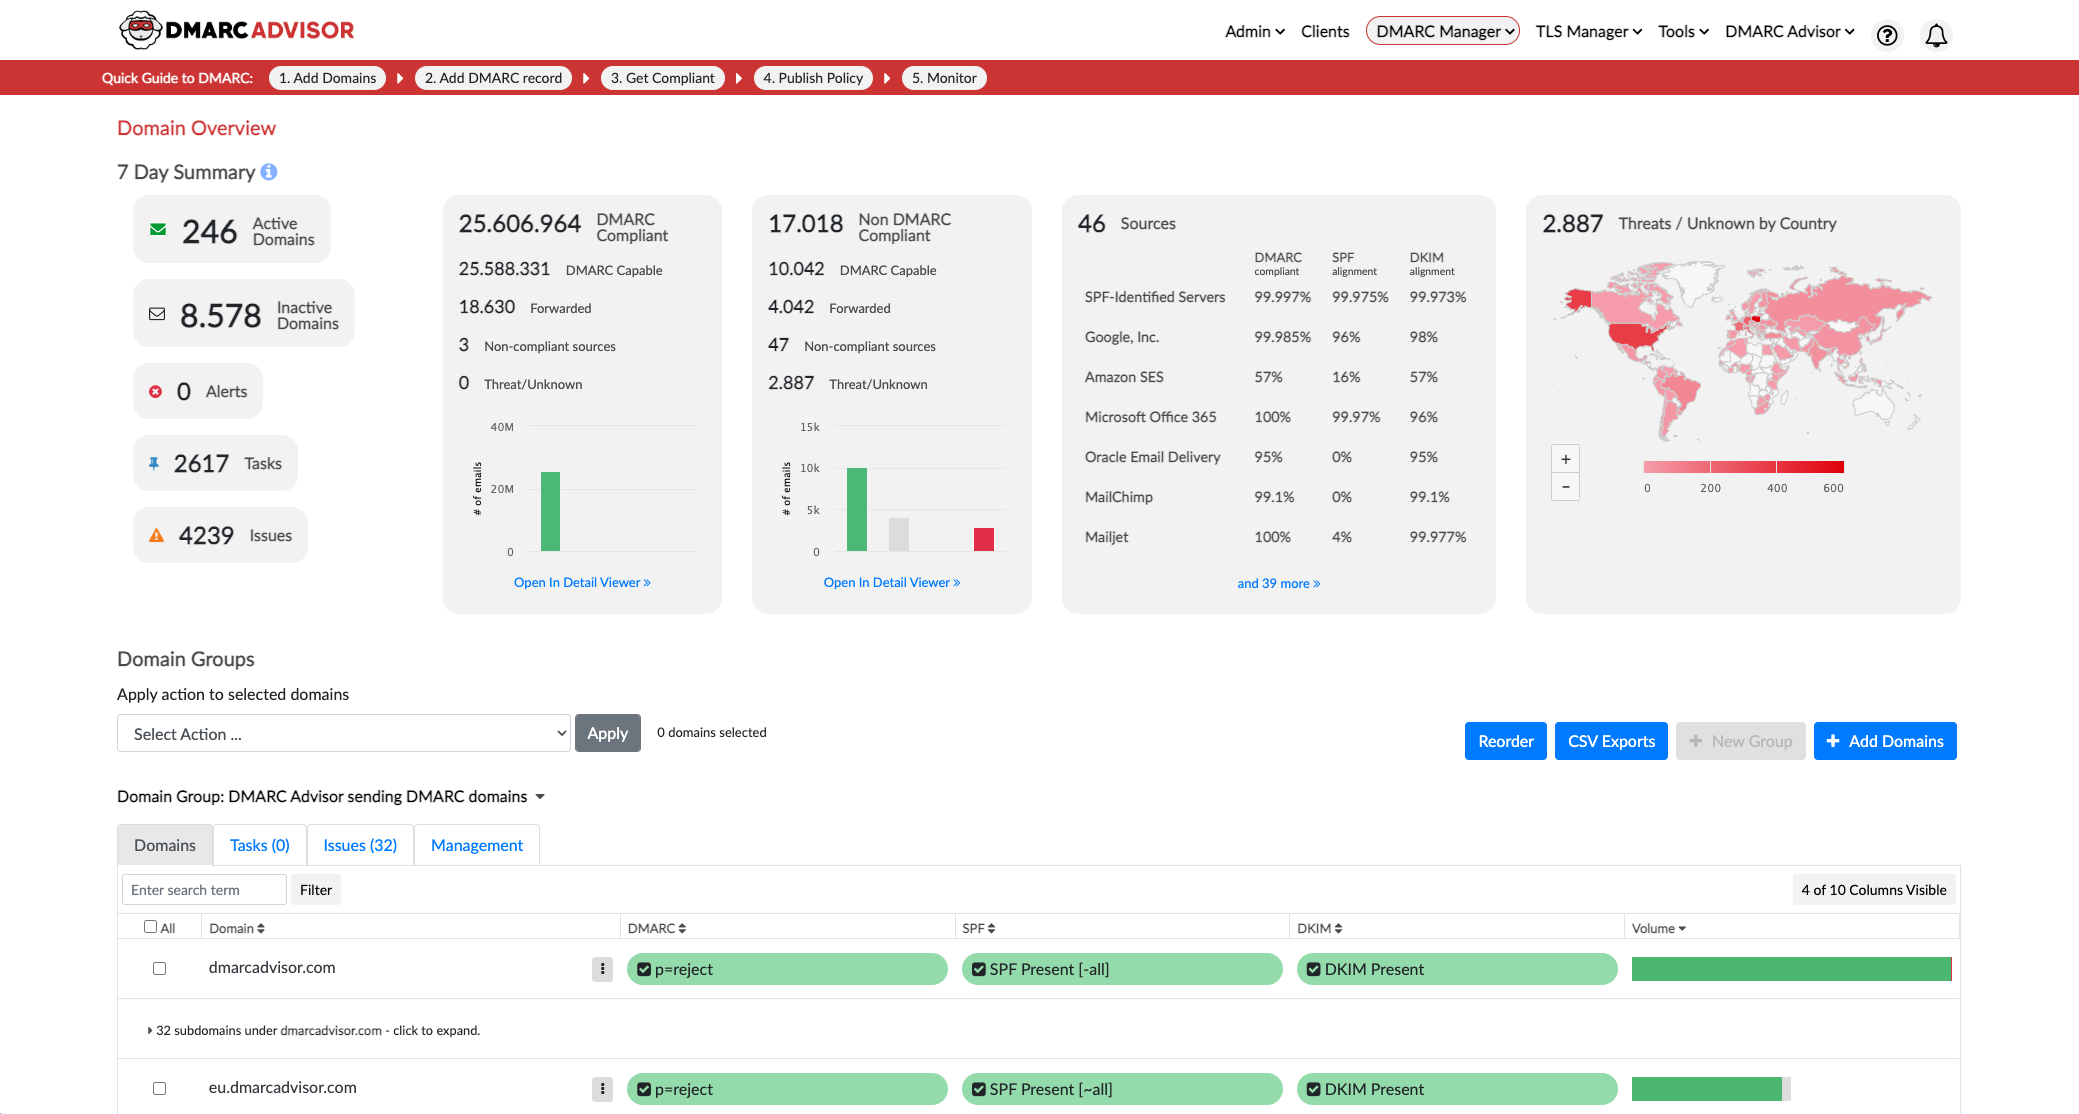
Task: Open the Domain Group selector caret
Action: point(540,796)
